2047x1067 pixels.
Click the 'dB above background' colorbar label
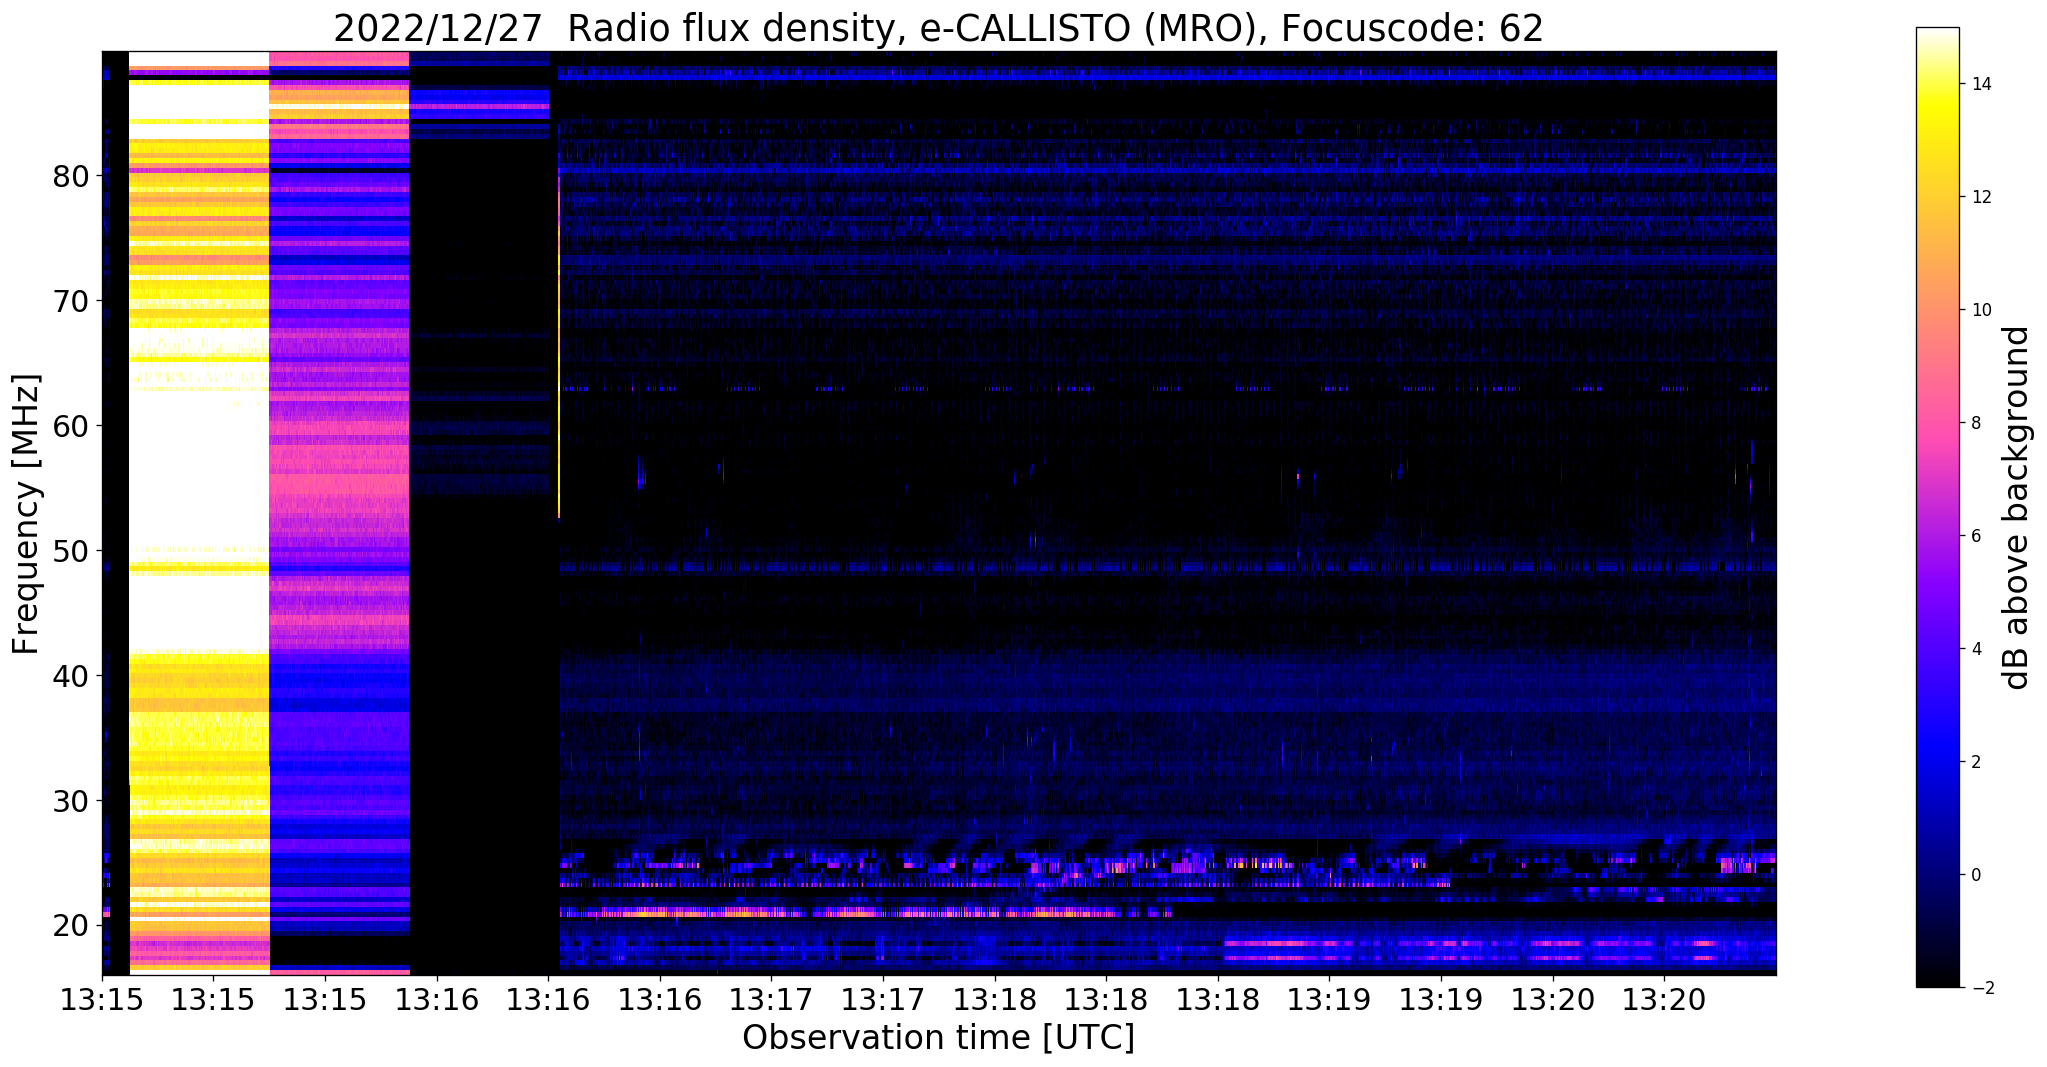coord(2017,508)
